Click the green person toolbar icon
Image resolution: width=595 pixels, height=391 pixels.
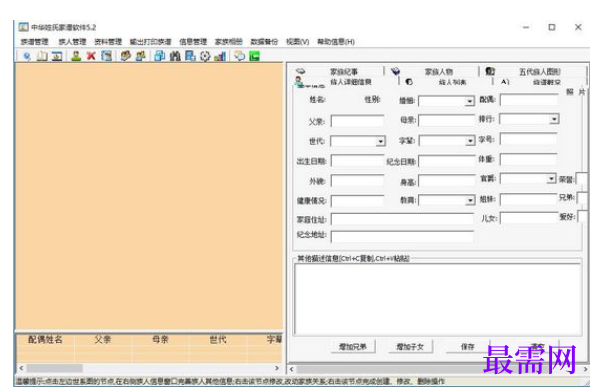(76, 56)
